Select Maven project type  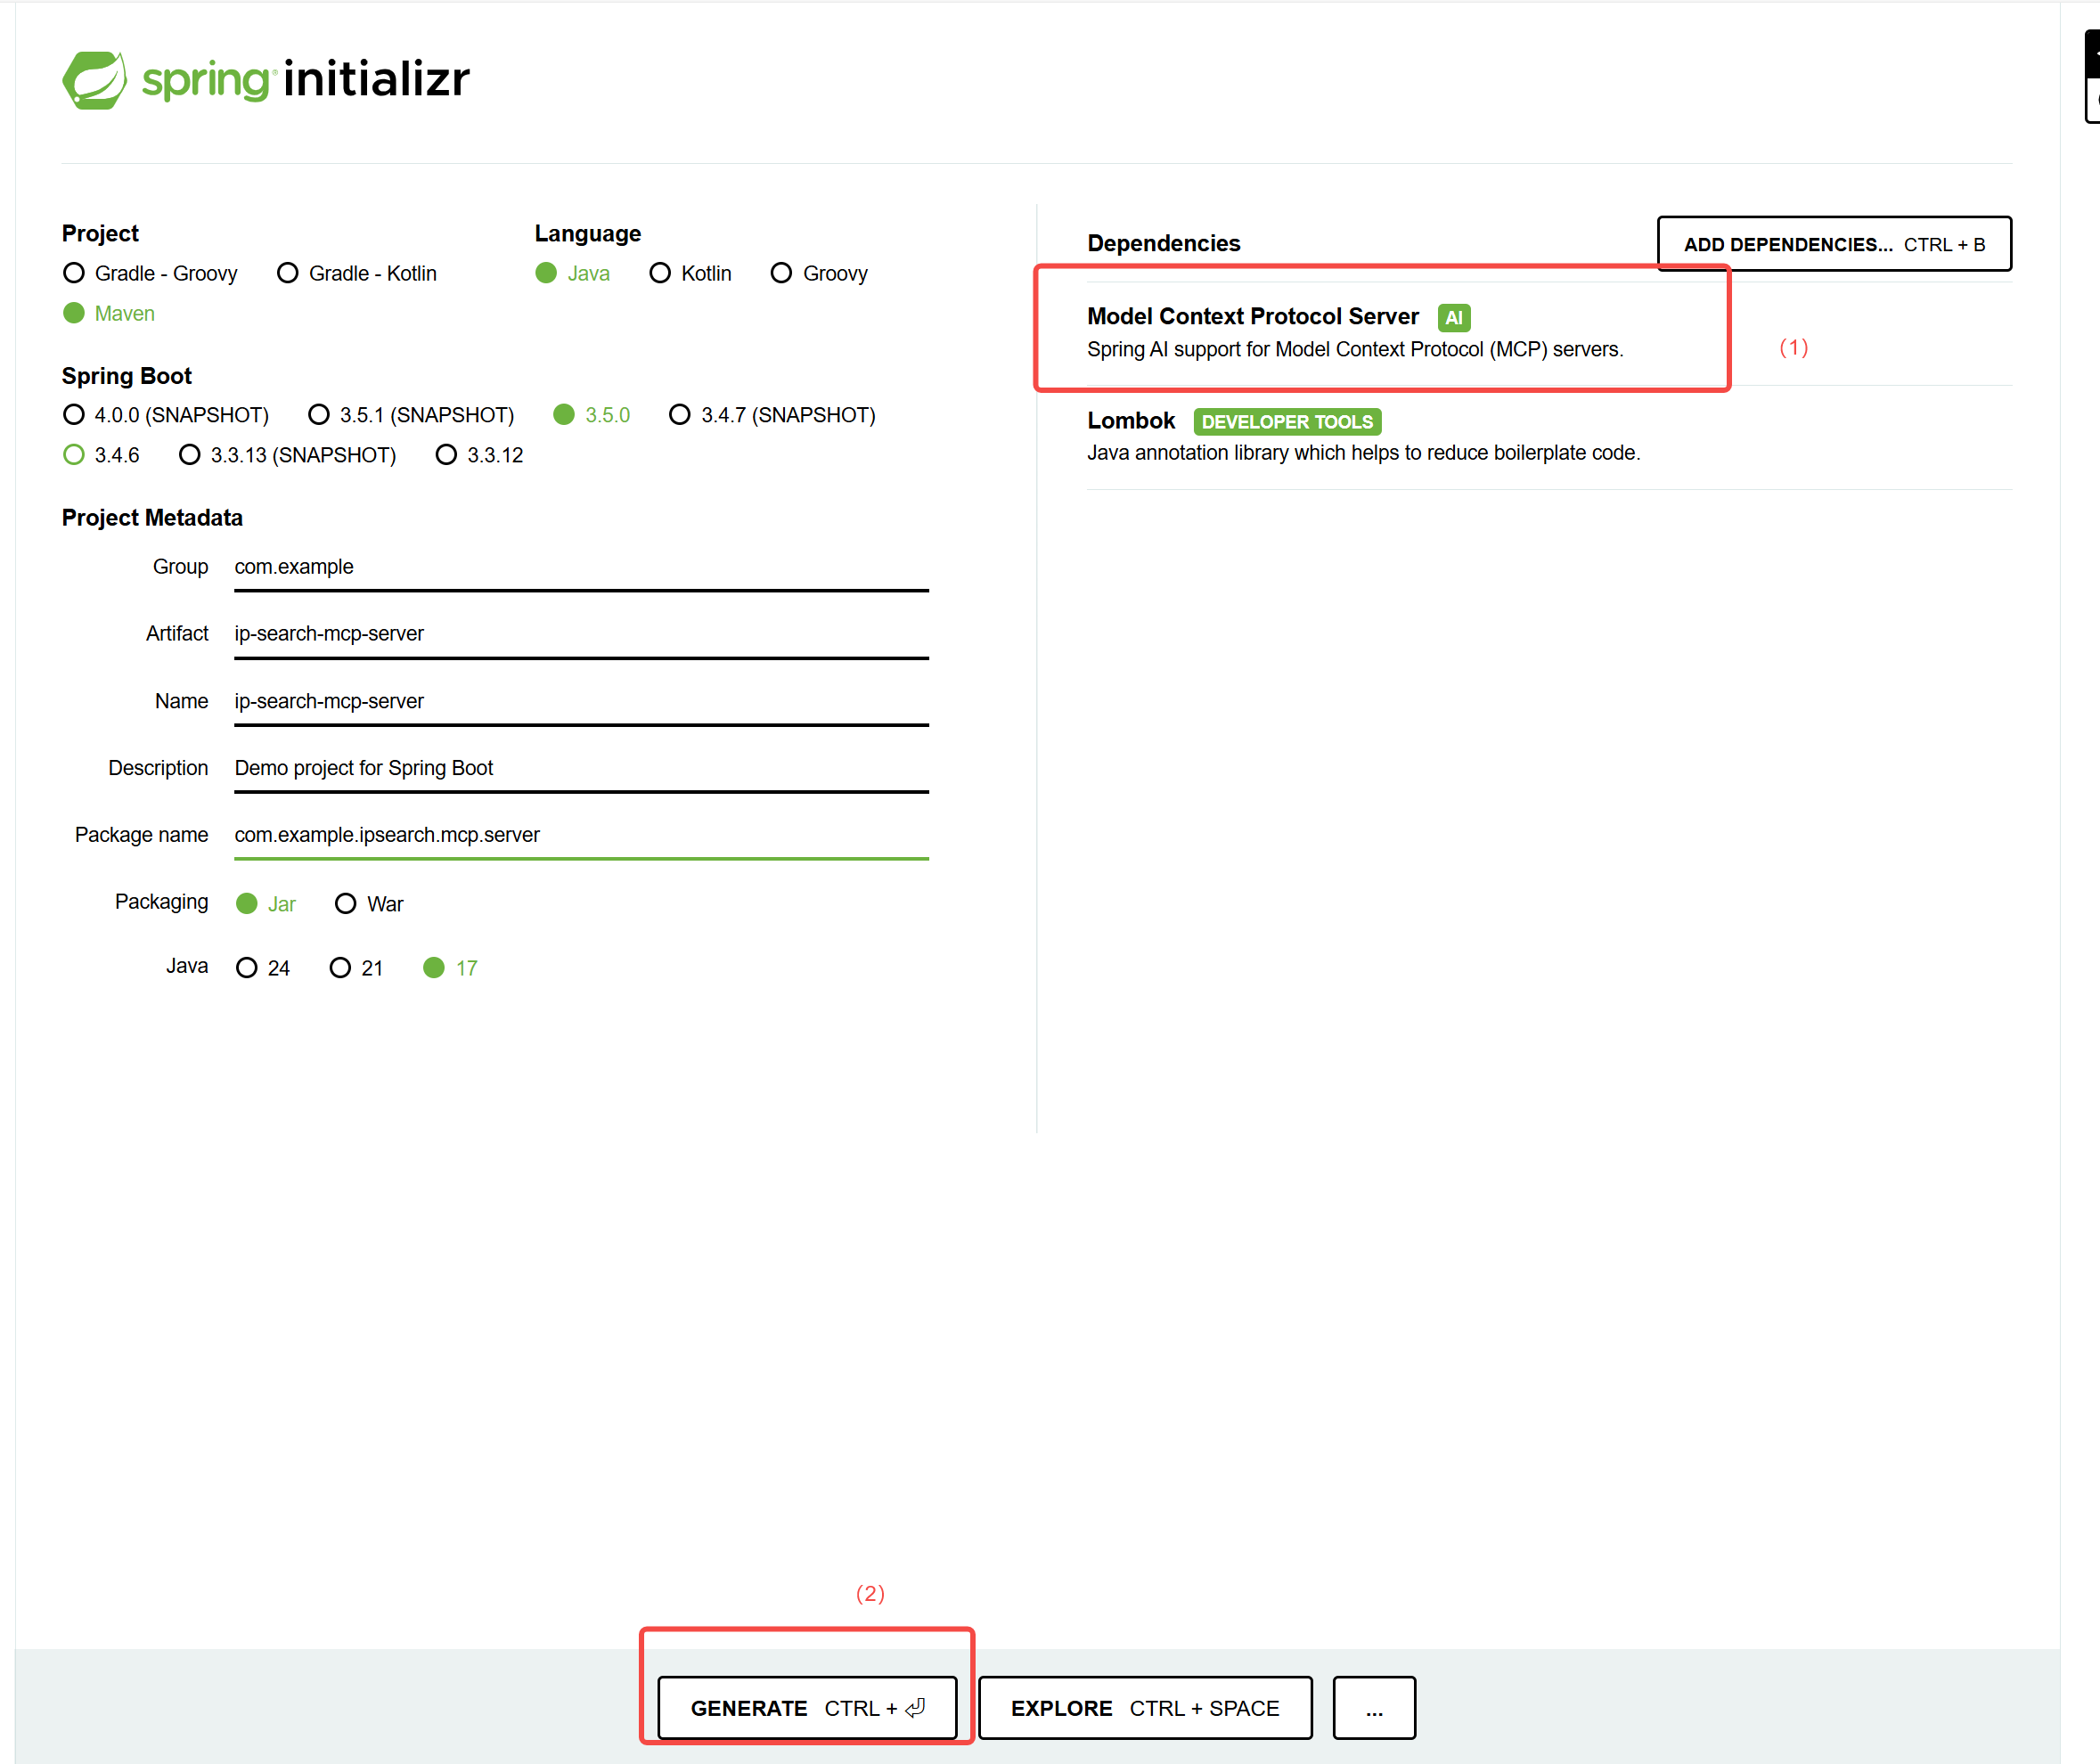coord(109,313)
